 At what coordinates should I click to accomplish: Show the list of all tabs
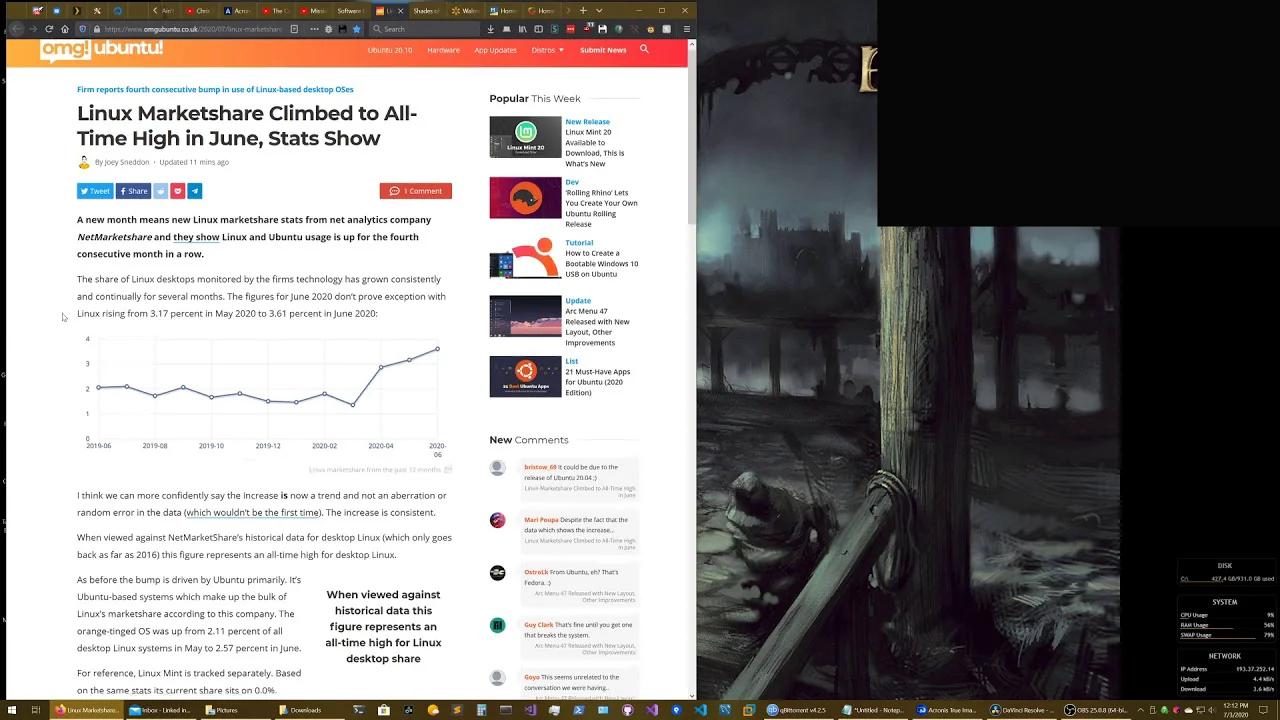[599, 11]
